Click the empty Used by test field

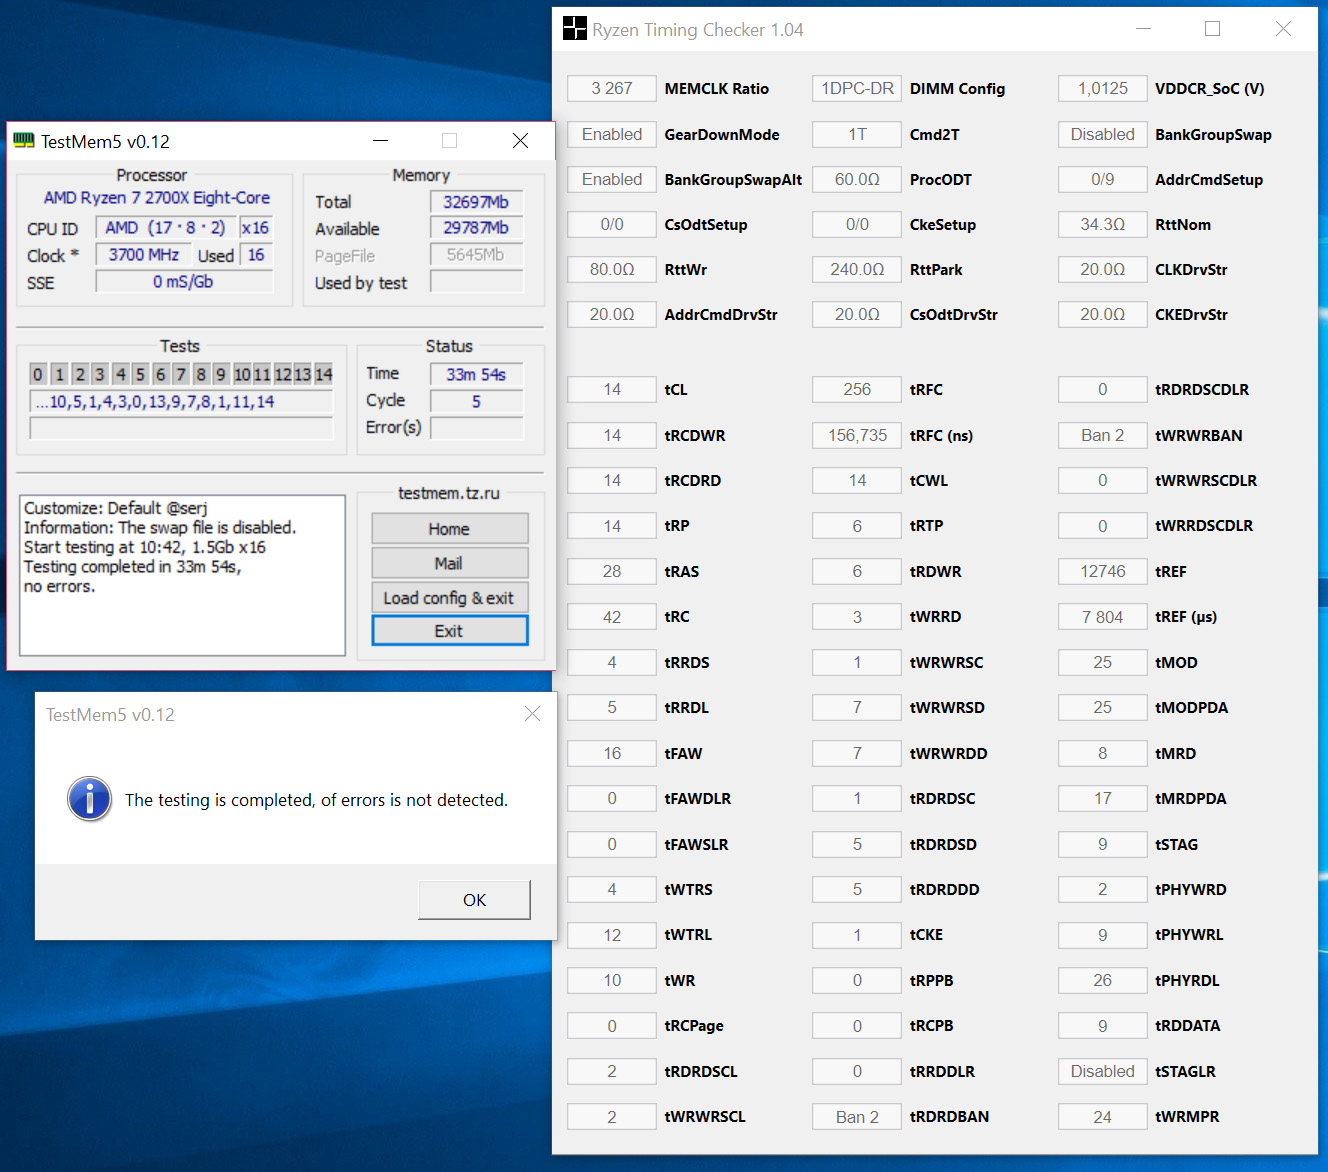[x=476, y=282]
